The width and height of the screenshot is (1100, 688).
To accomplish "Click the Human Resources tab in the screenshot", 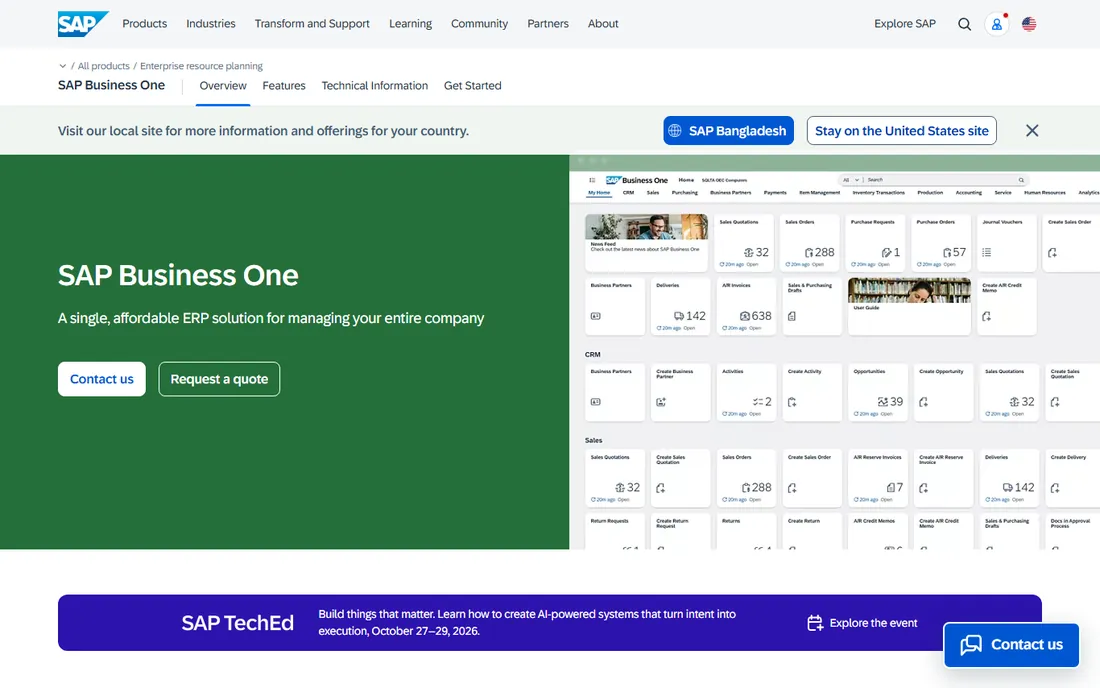I will [1044, 192].
